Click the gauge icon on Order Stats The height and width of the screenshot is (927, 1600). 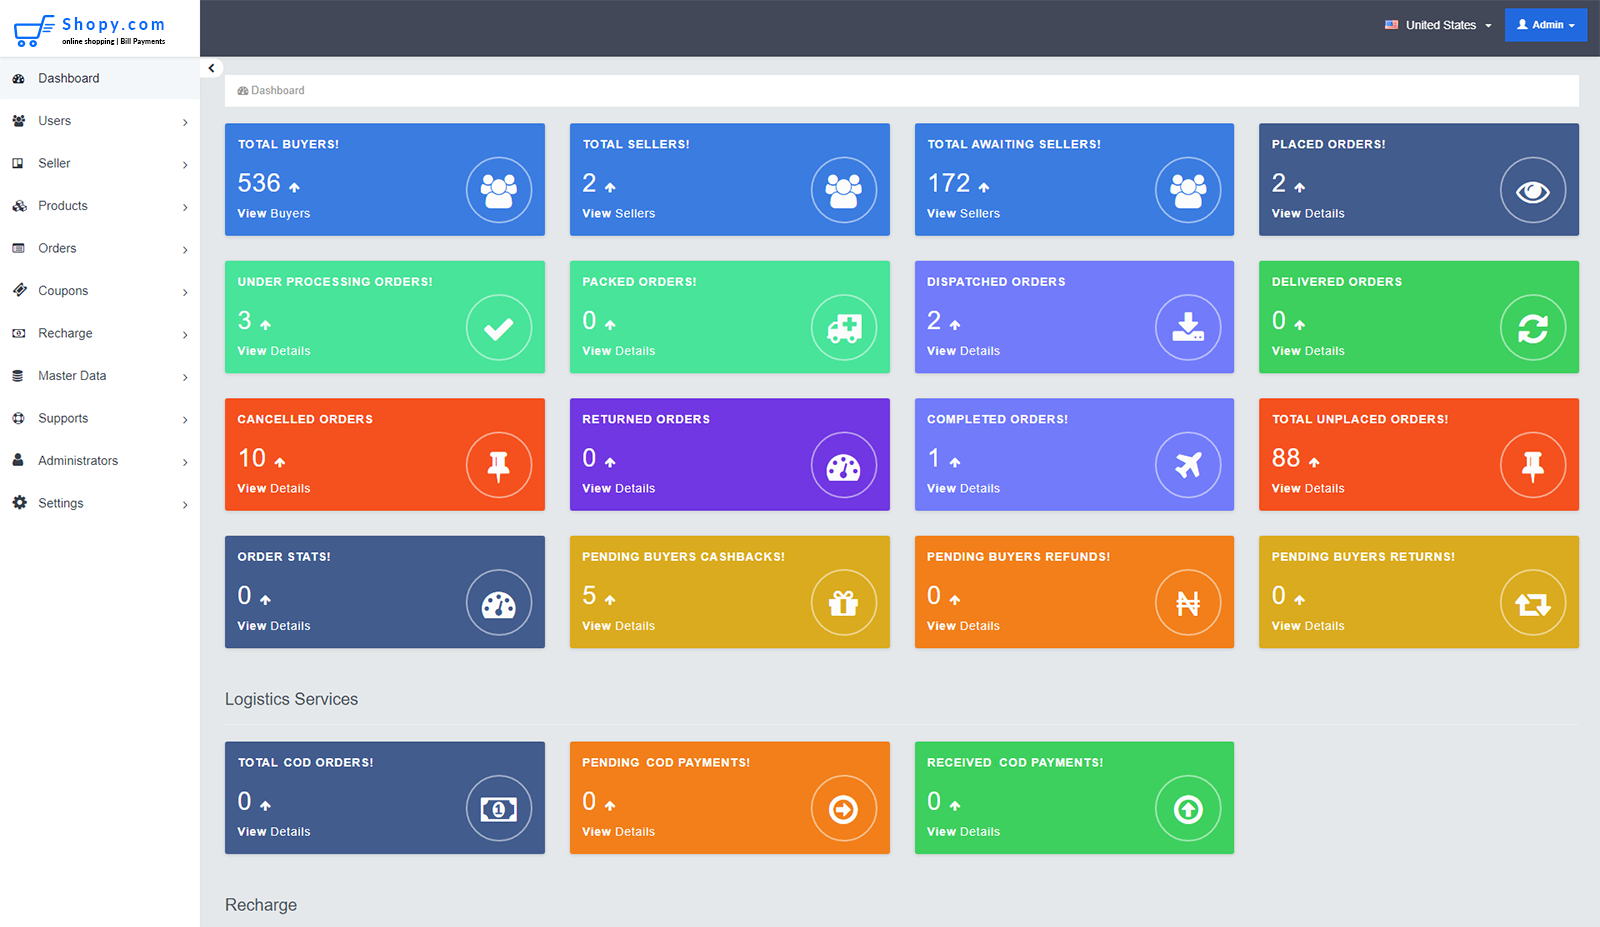pyautogui.click(x=499, y=603)
